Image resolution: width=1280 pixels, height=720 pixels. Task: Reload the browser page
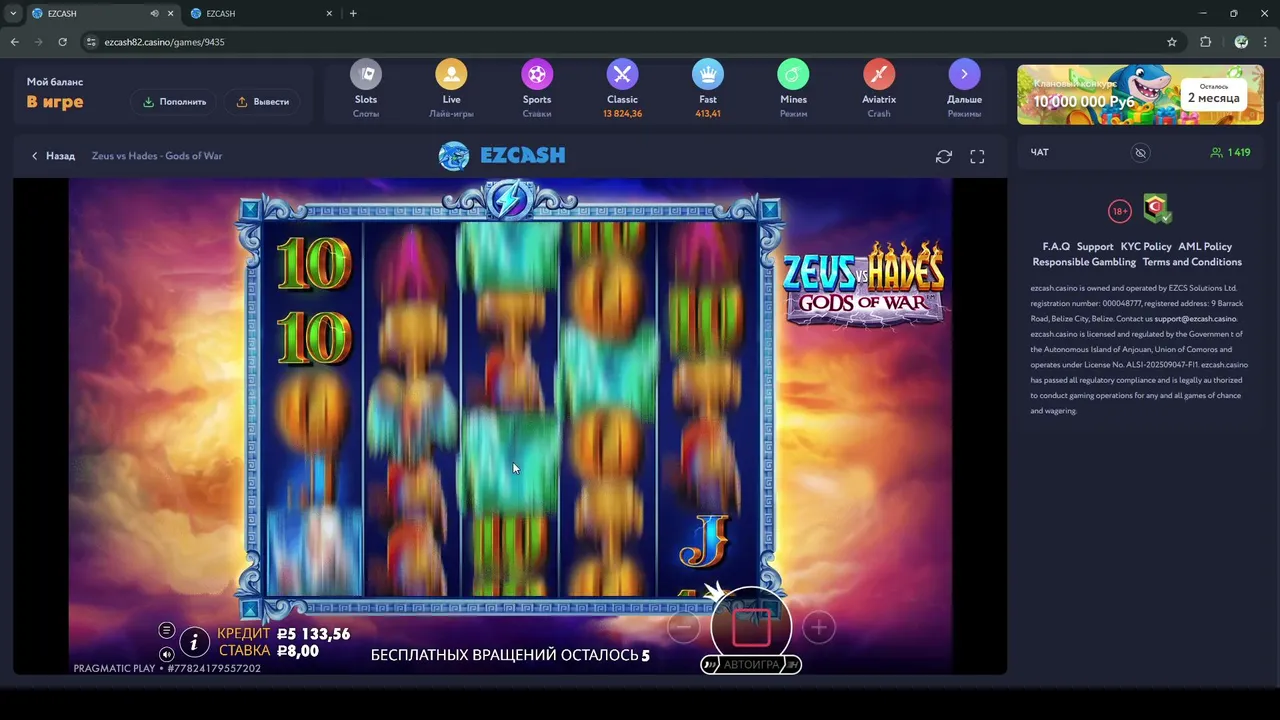click(62, 42)
